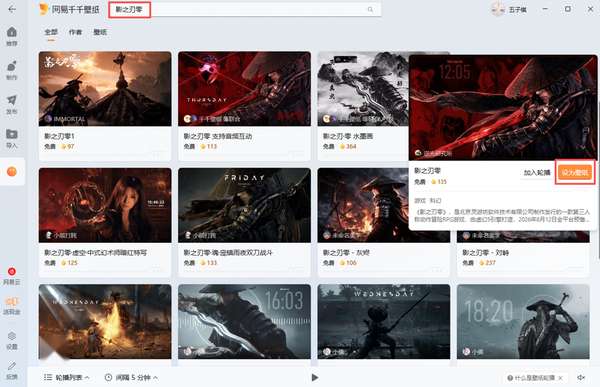Open the author avatar on the 水墨画 card
Viewport: 600px width, 387px height.
pyautogui.click(x=326, y=119)
